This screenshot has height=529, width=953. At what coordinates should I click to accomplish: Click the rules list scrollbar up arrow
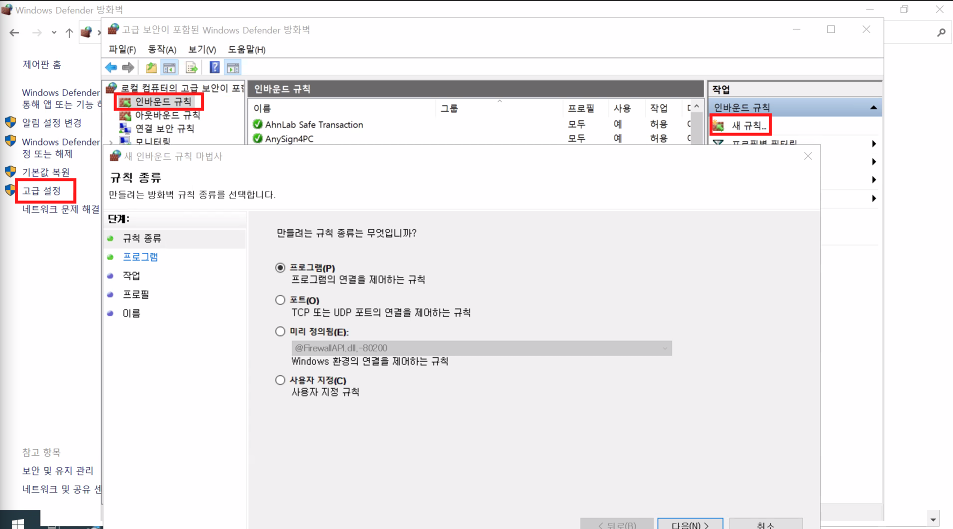(x=697, y=107)
